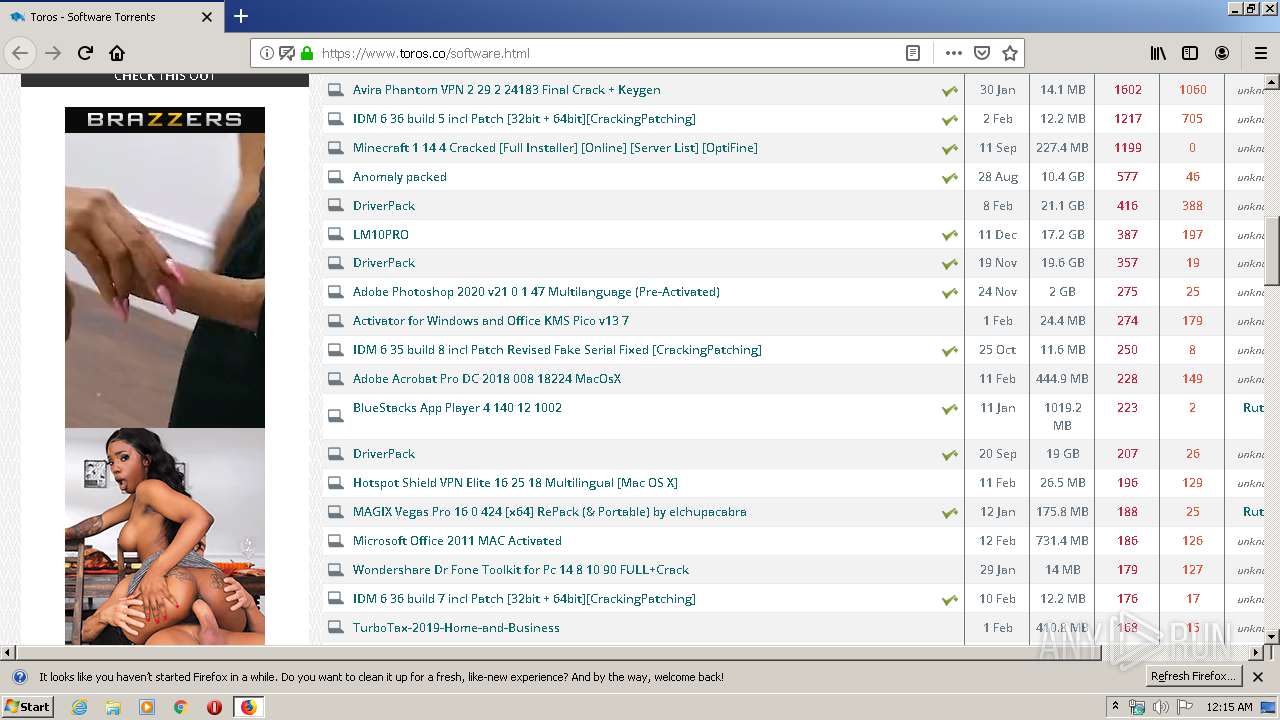This screenshot has width=1280, height=720.
Task: Click verified checkmark on MAGIX Vegas Pro row
Action: tap(949, 513)
